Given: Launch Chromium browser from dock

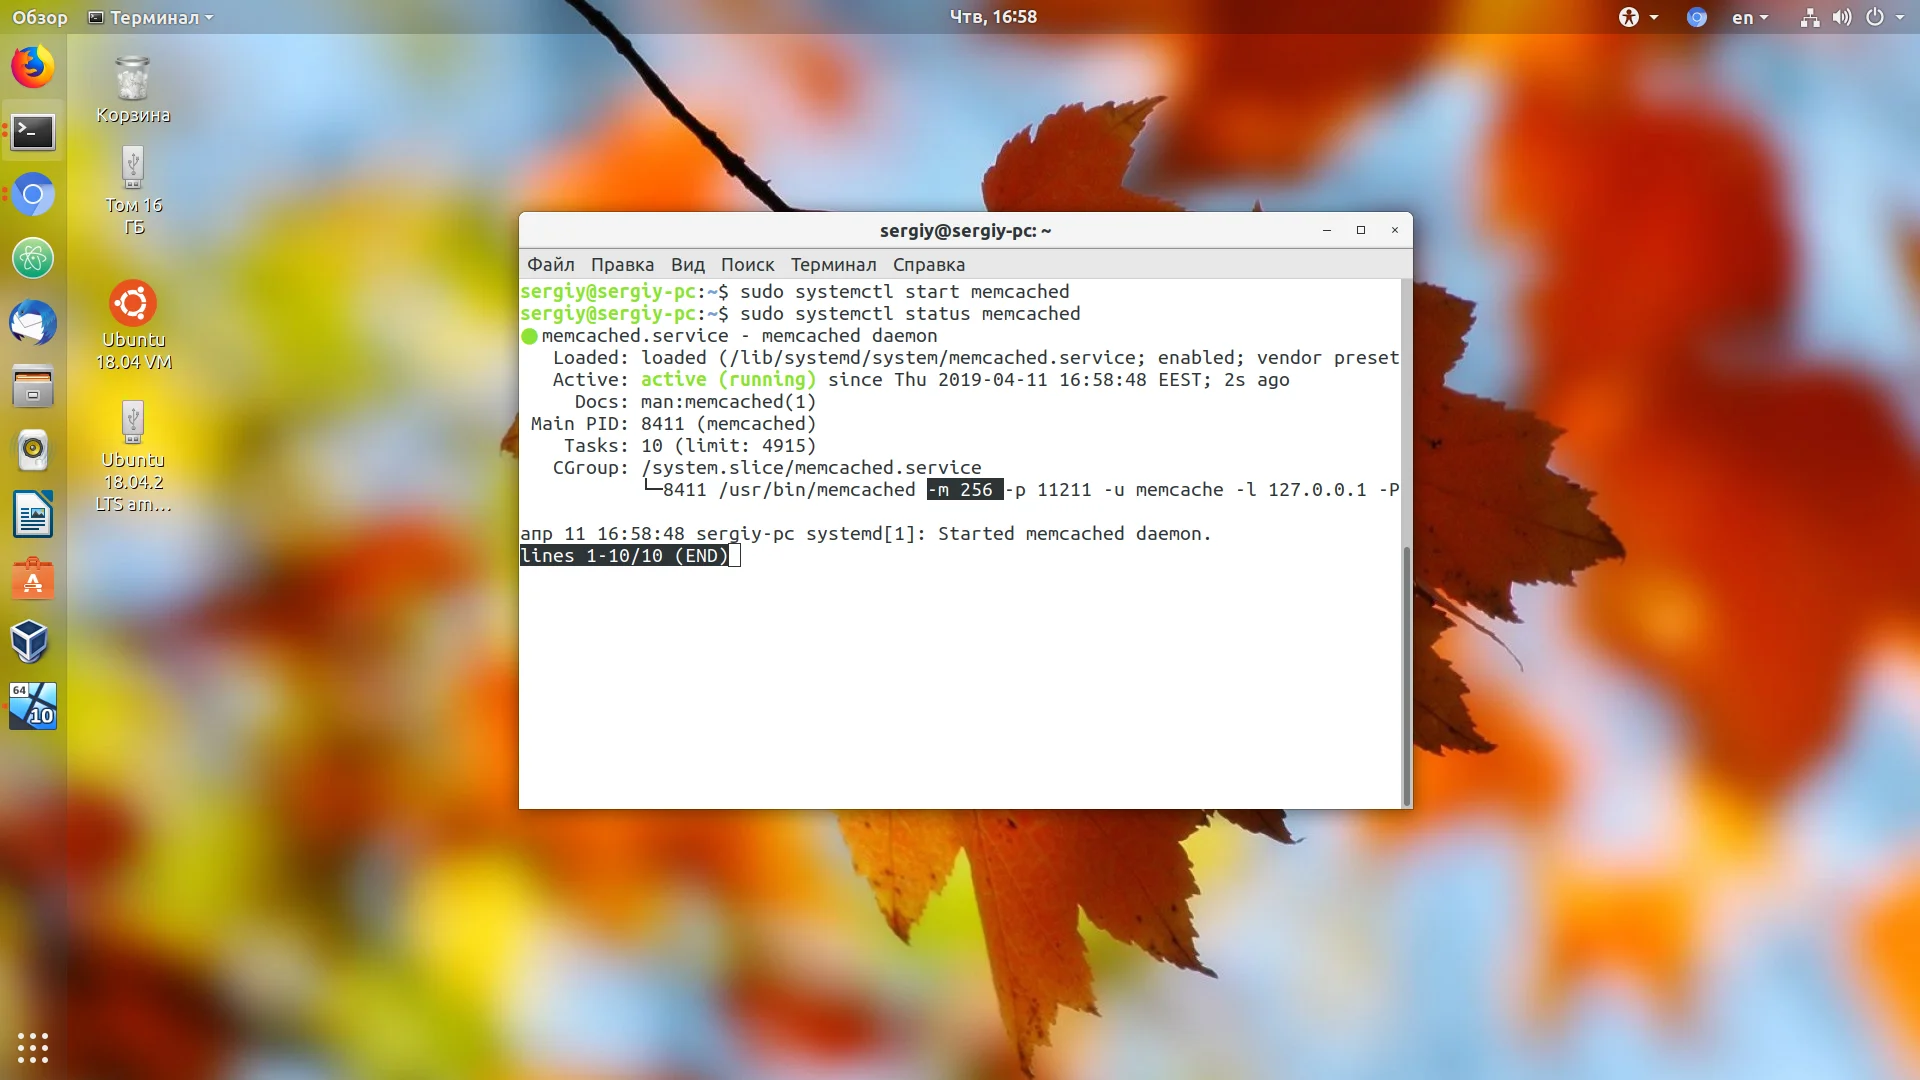Looking at the screenshot, I should click(32, 195).
